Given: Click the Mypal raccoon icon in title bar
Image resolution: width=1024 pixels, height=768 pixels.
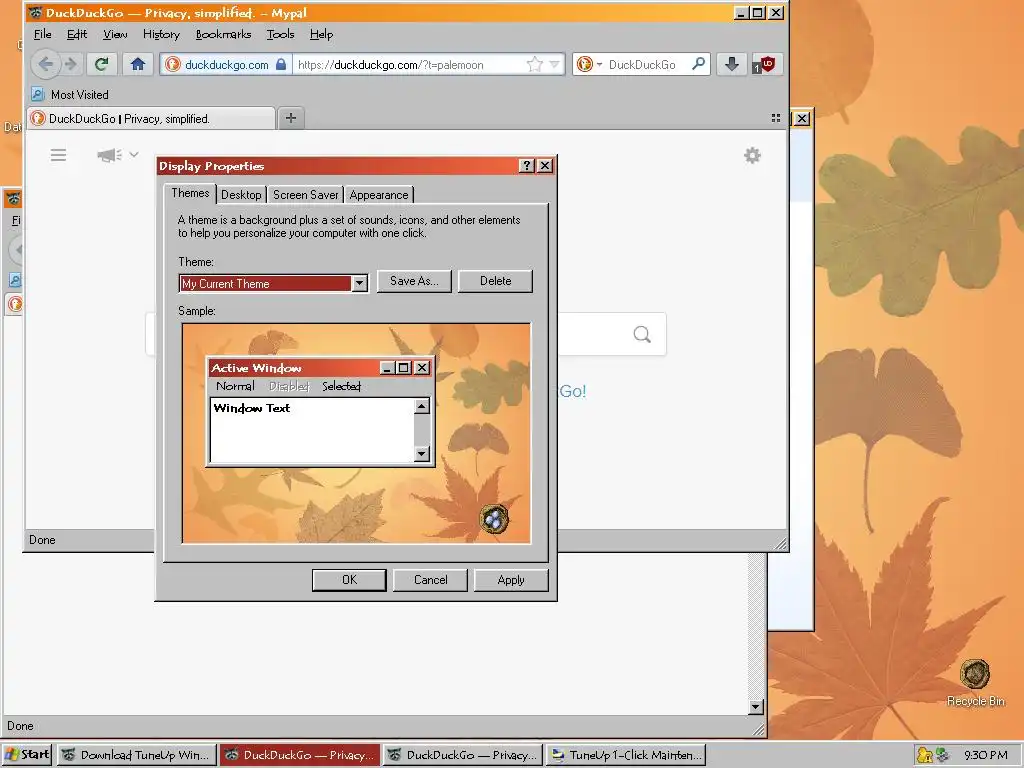Looking at the screenshot, I should click(36, 12).
